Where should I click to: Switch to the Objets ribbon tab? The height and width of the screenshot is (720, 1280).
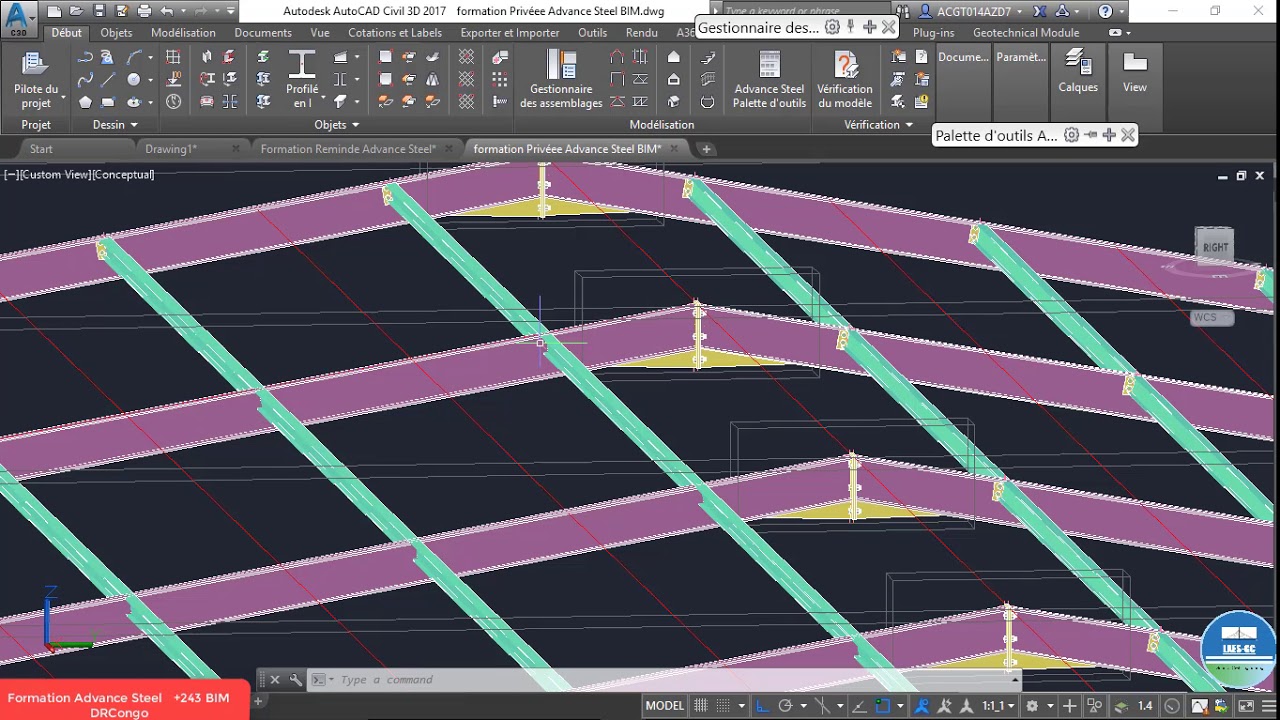[x=116, y=33]
